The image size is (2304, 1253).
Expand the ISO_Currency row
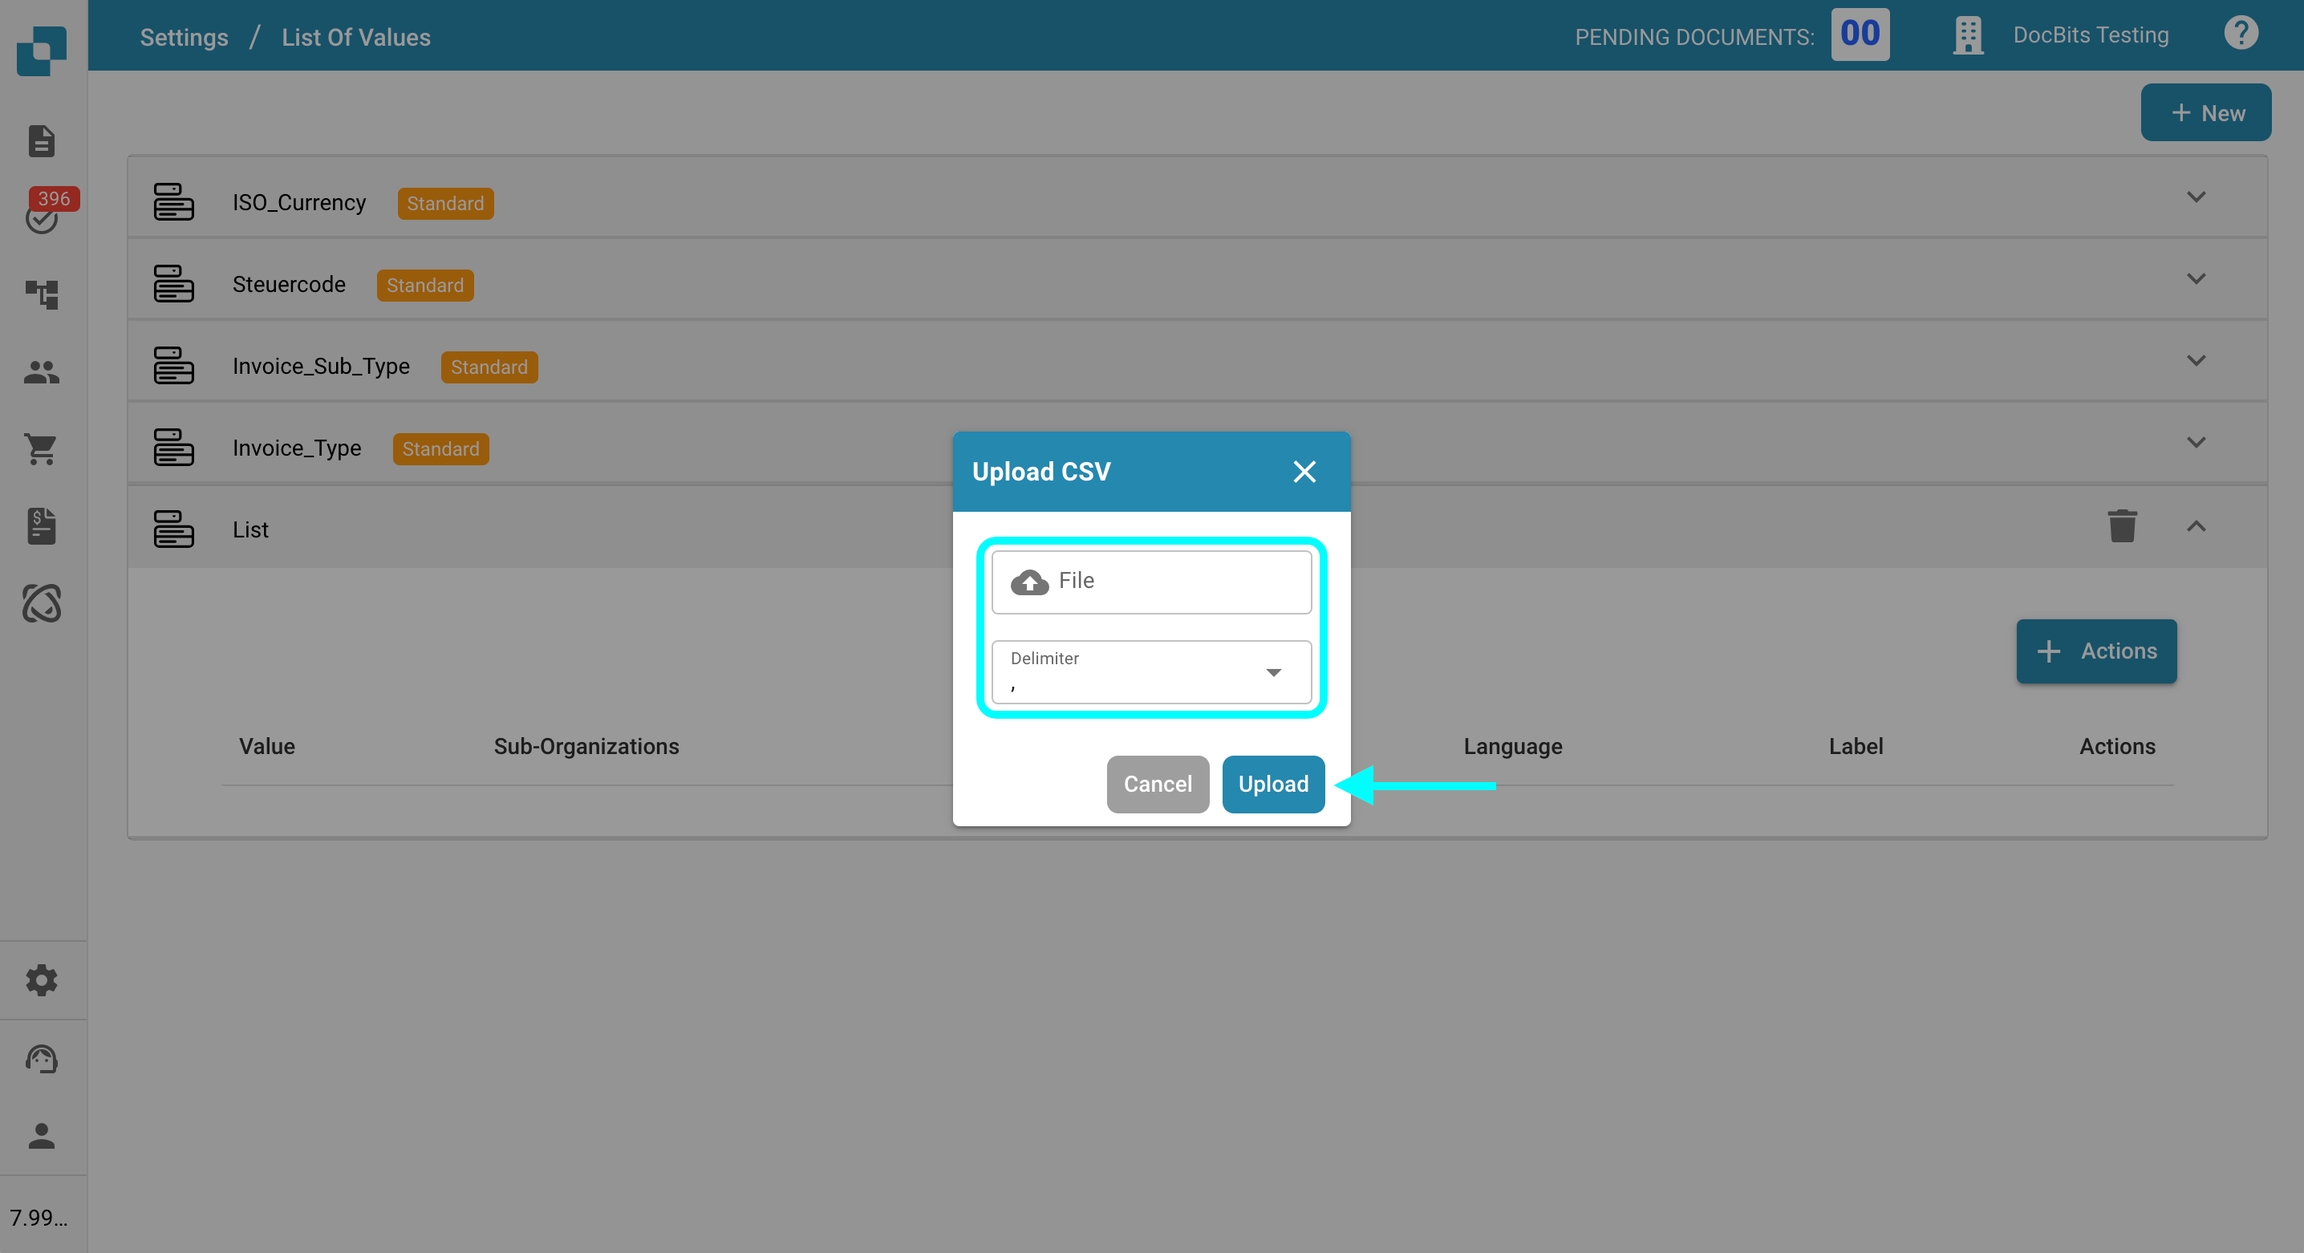coord(2195,197)
